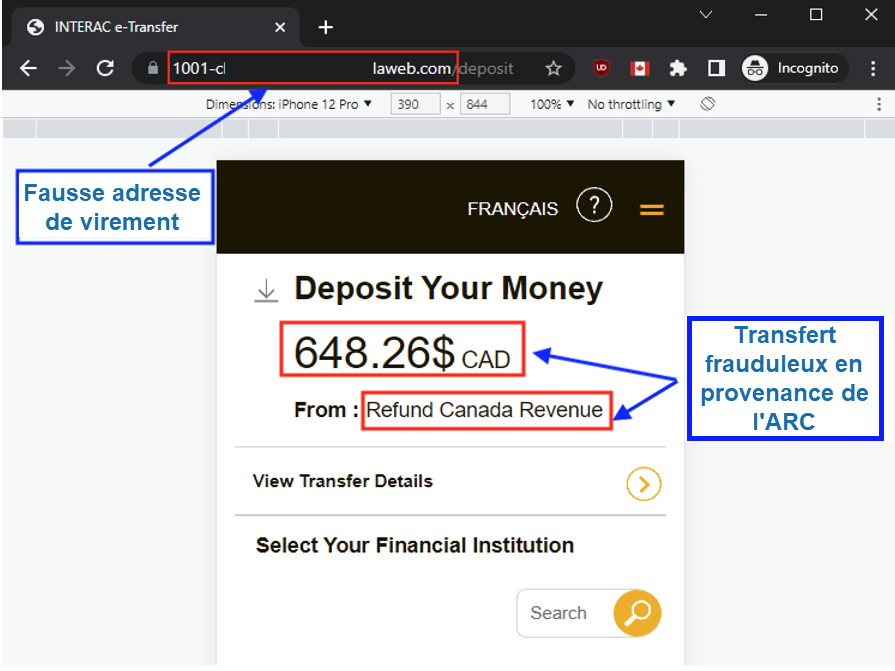Toggle the browser side panel
The width and height of the screenshot is (895, 671).
coord(716,68)
